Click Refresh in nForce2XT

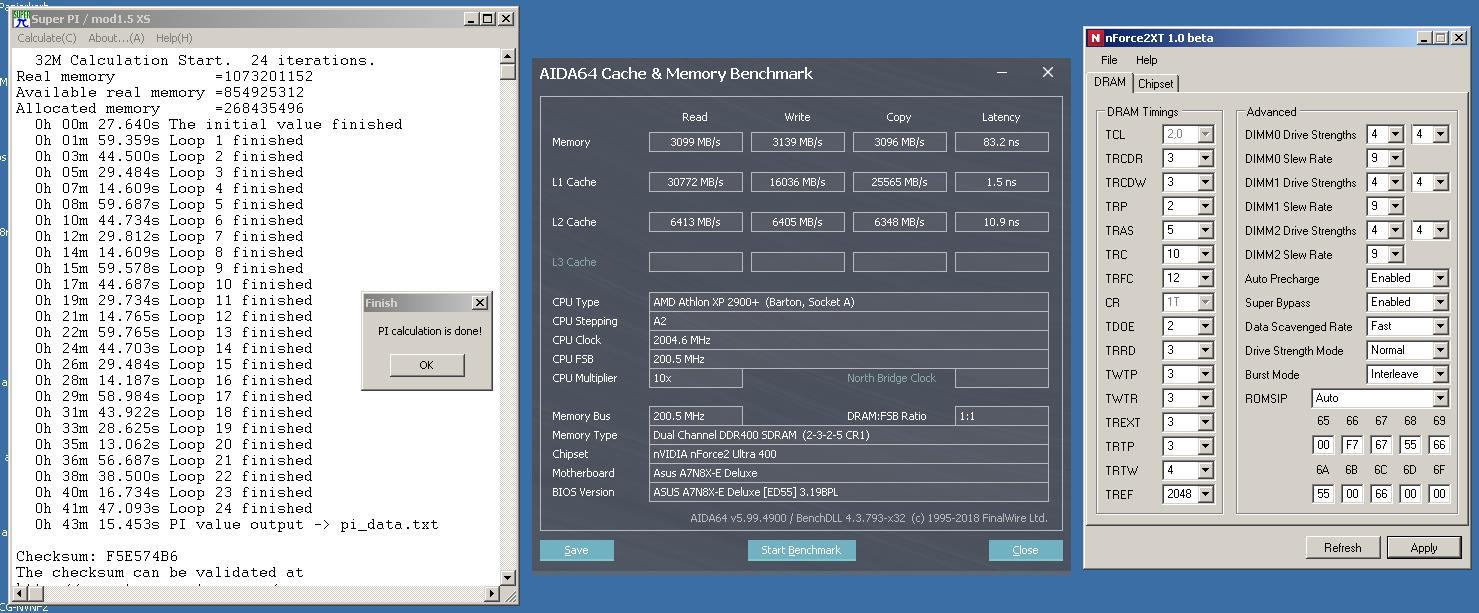1343,547
